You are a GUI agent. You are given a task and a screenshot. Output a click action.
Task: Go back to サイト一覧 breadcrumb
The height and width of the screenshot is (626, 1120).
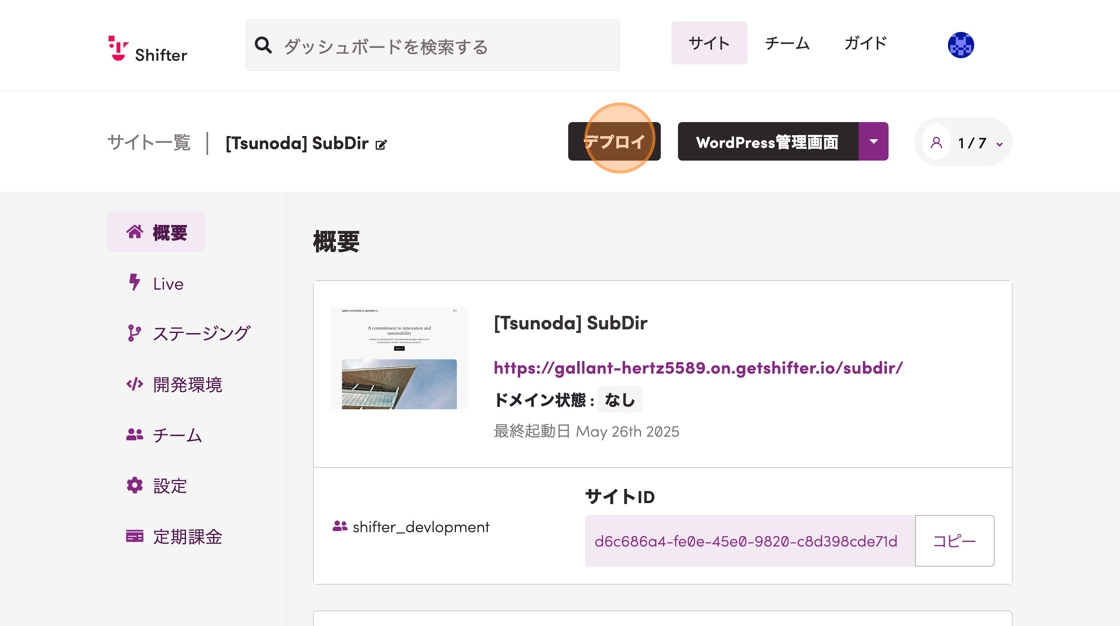149,143
